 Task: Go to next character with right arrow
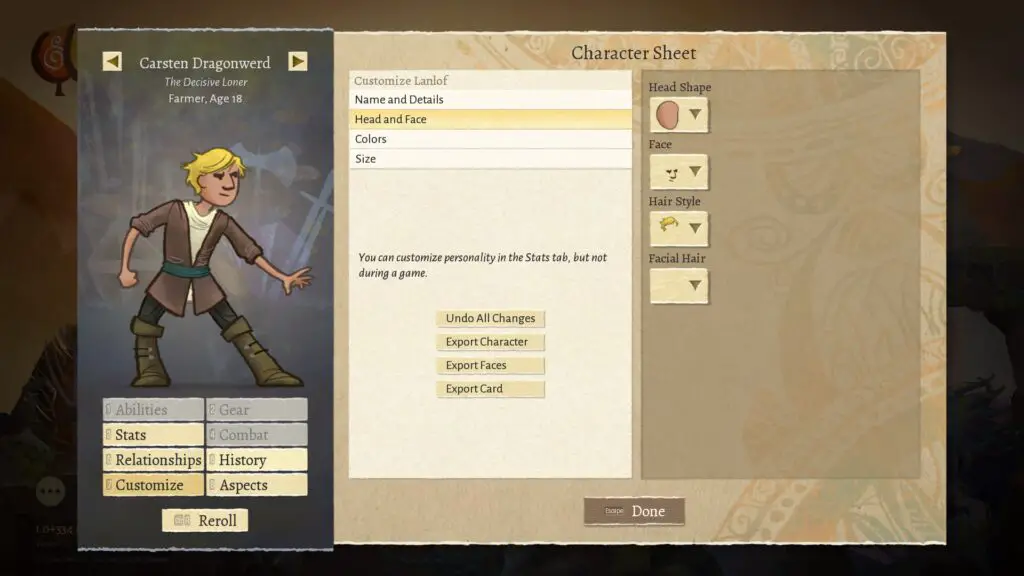coord(298,61)
